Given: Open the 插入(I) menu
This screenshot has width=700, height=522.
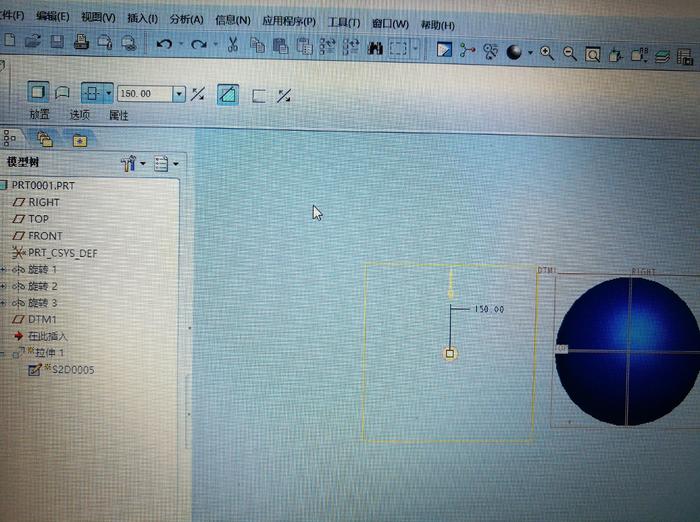Looking at the screenshot, I should pos(142,18).
